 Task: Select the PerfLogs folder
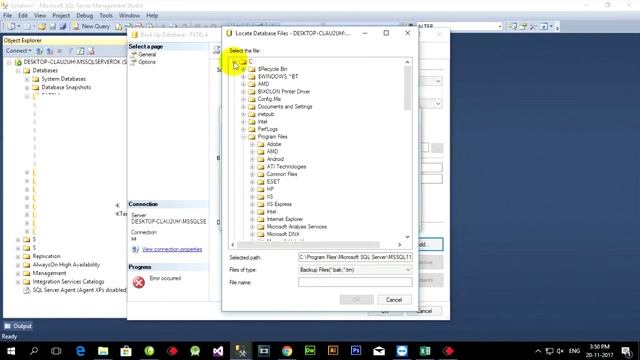(267, 129)
